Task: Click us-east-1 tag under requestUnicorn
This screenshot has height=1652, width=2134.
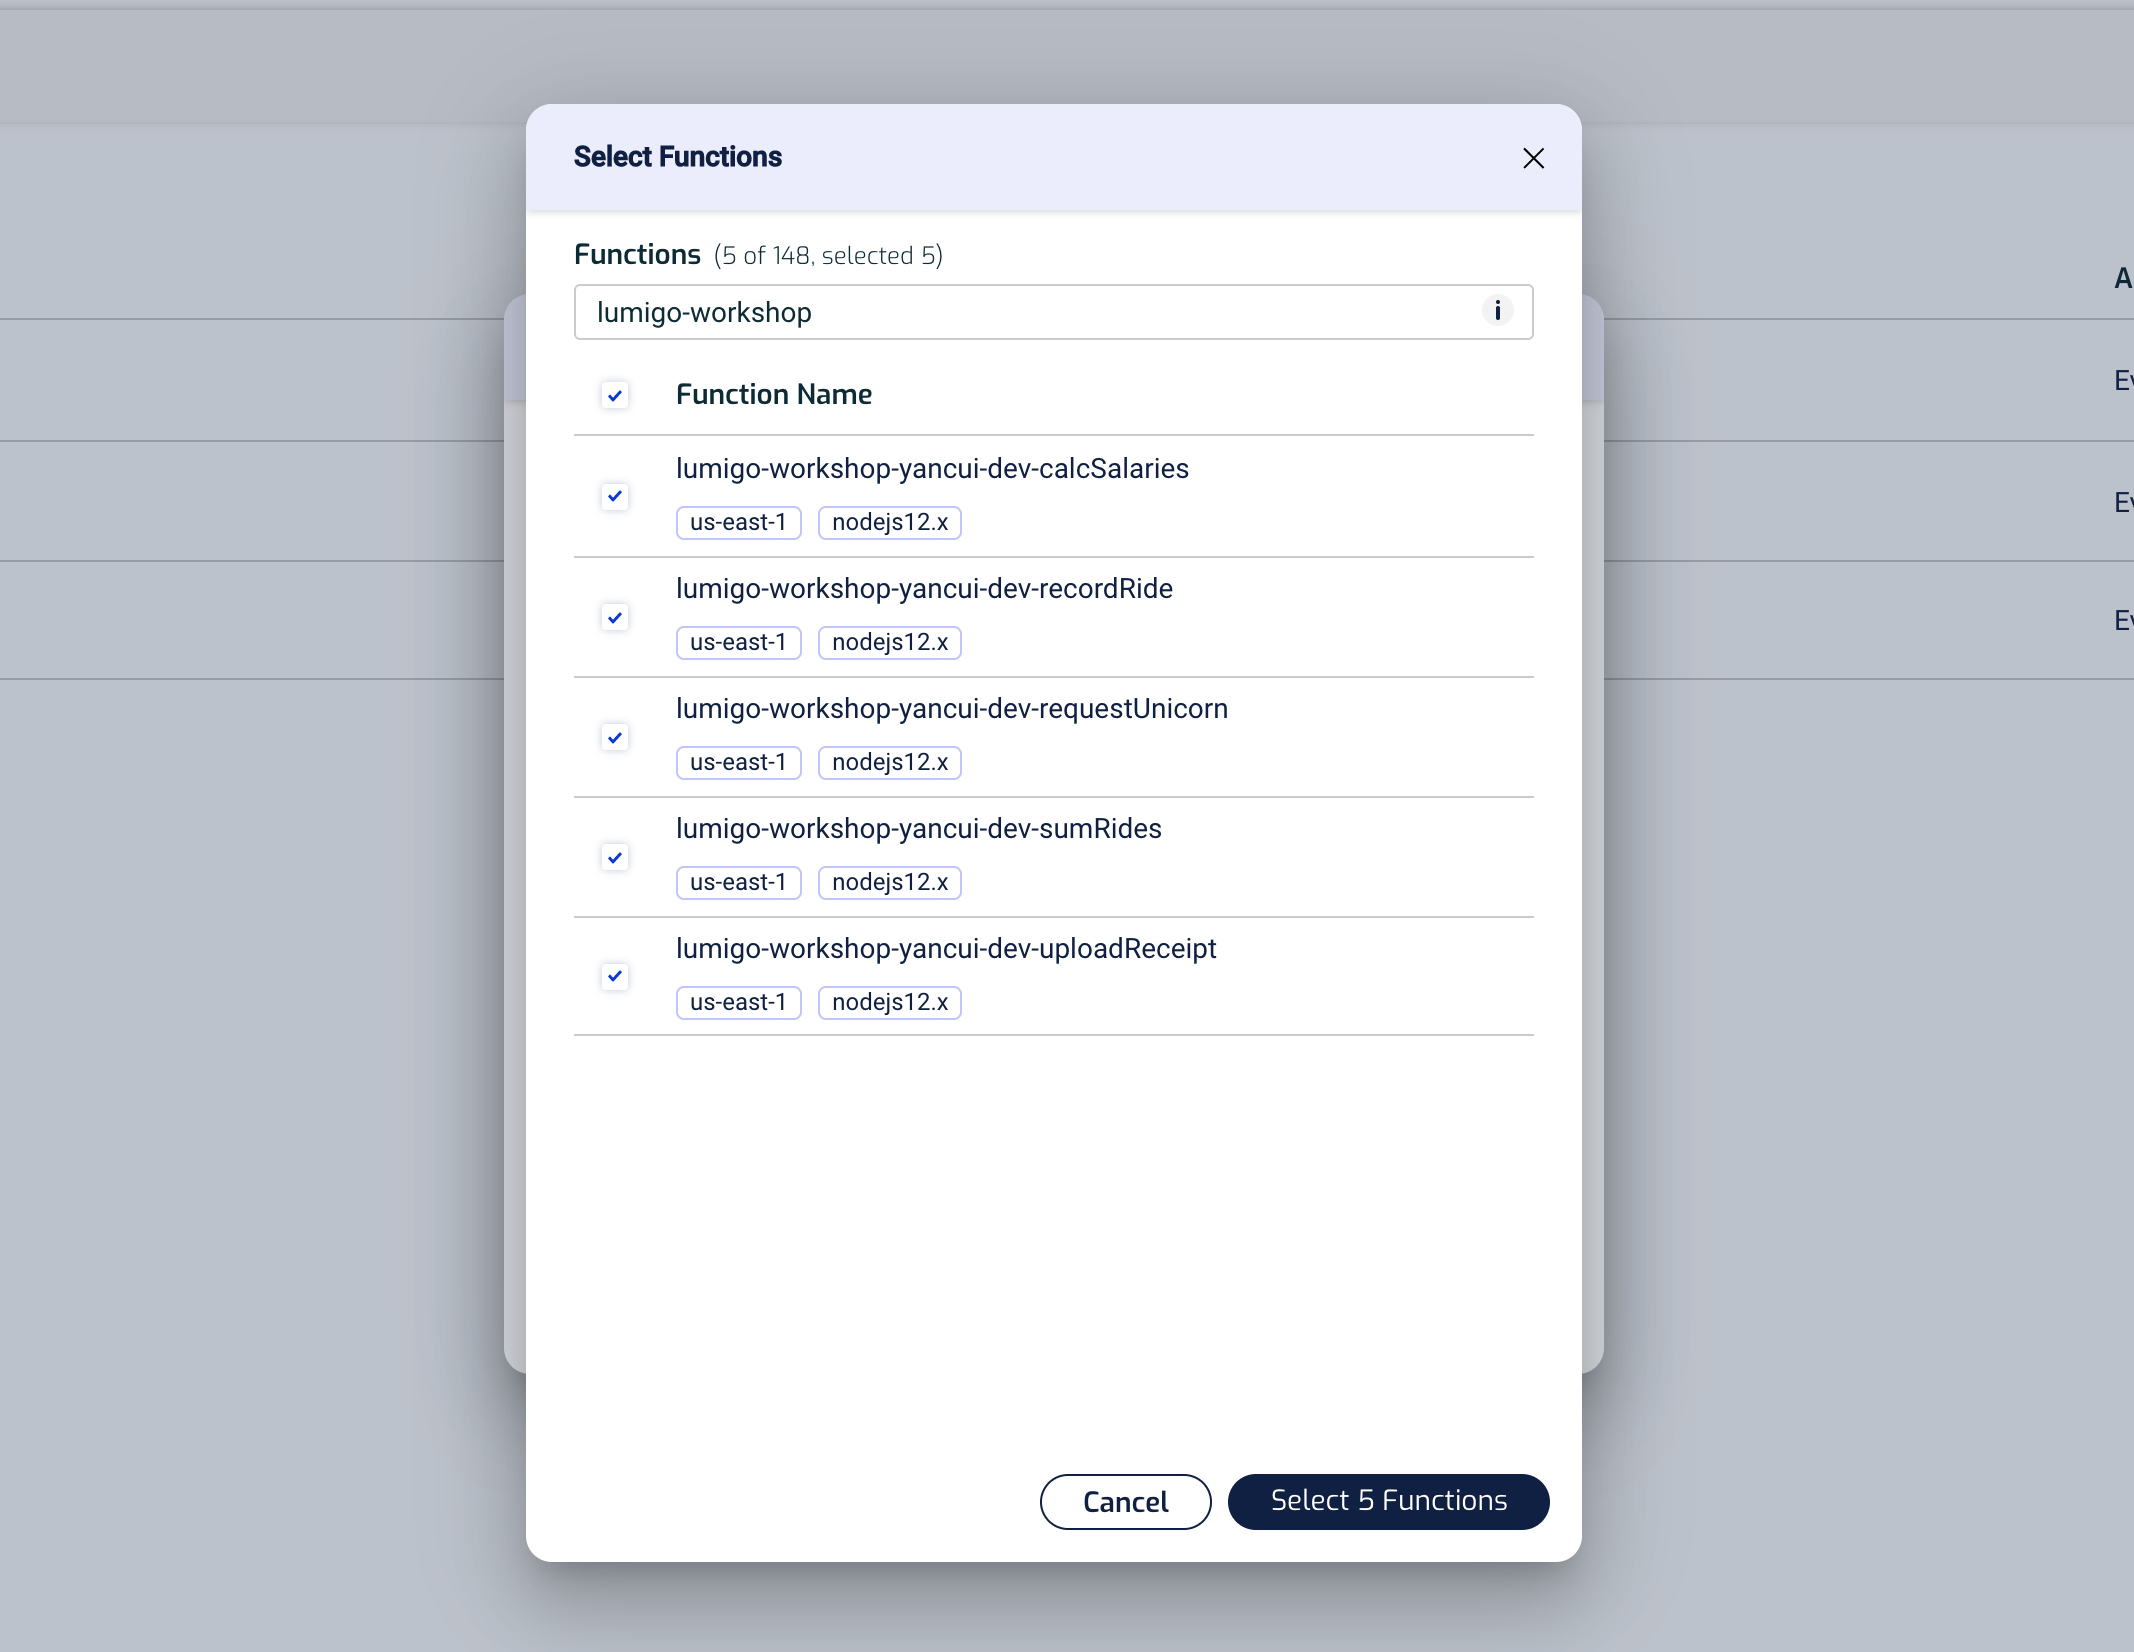Action: pyautogui.click(x=739, y=762)
